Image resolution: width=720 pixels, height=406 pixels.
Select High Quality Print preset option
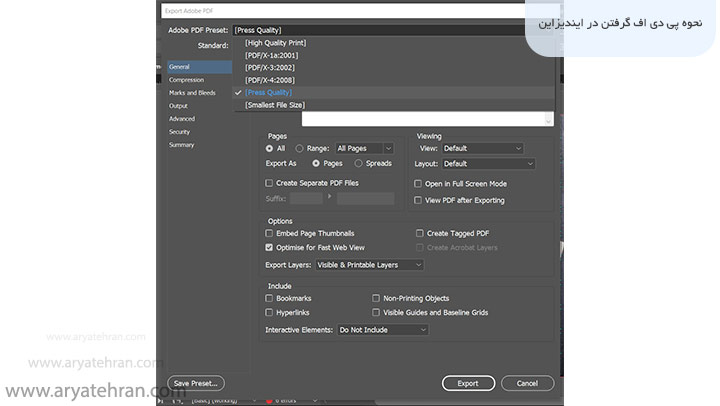[275, 43]
